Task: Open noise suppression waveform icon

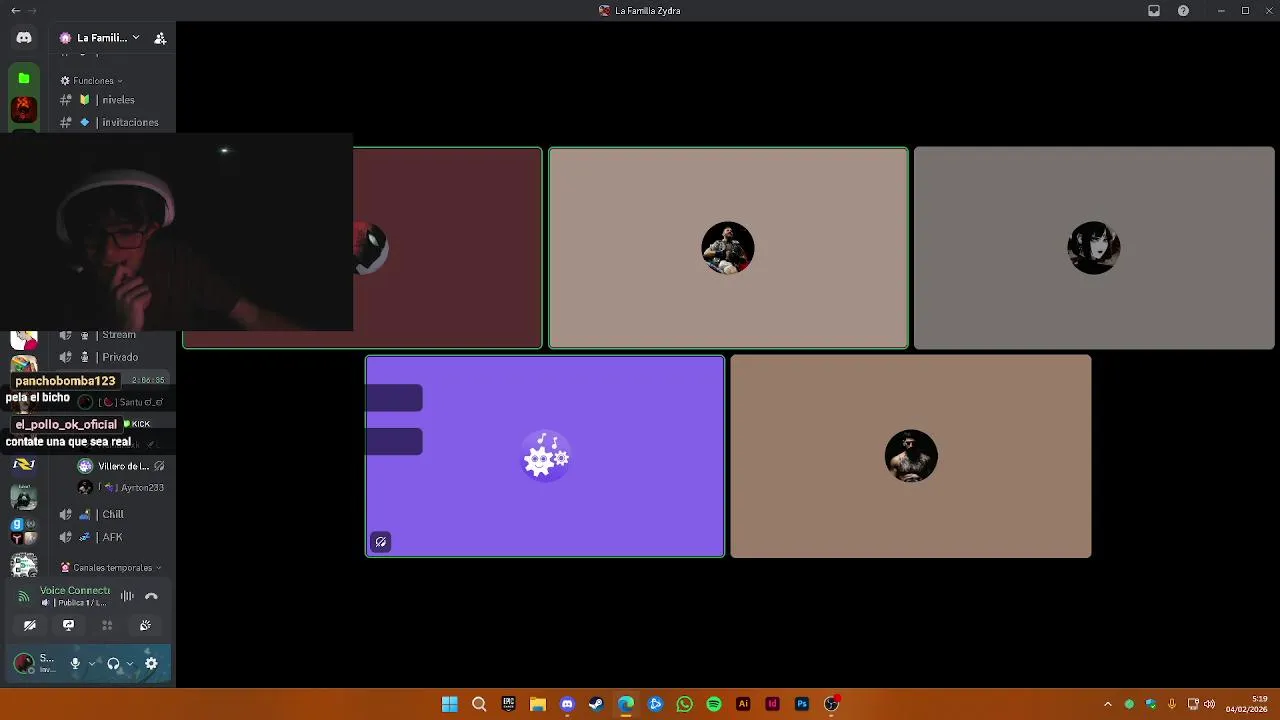Action: [127, 596]
